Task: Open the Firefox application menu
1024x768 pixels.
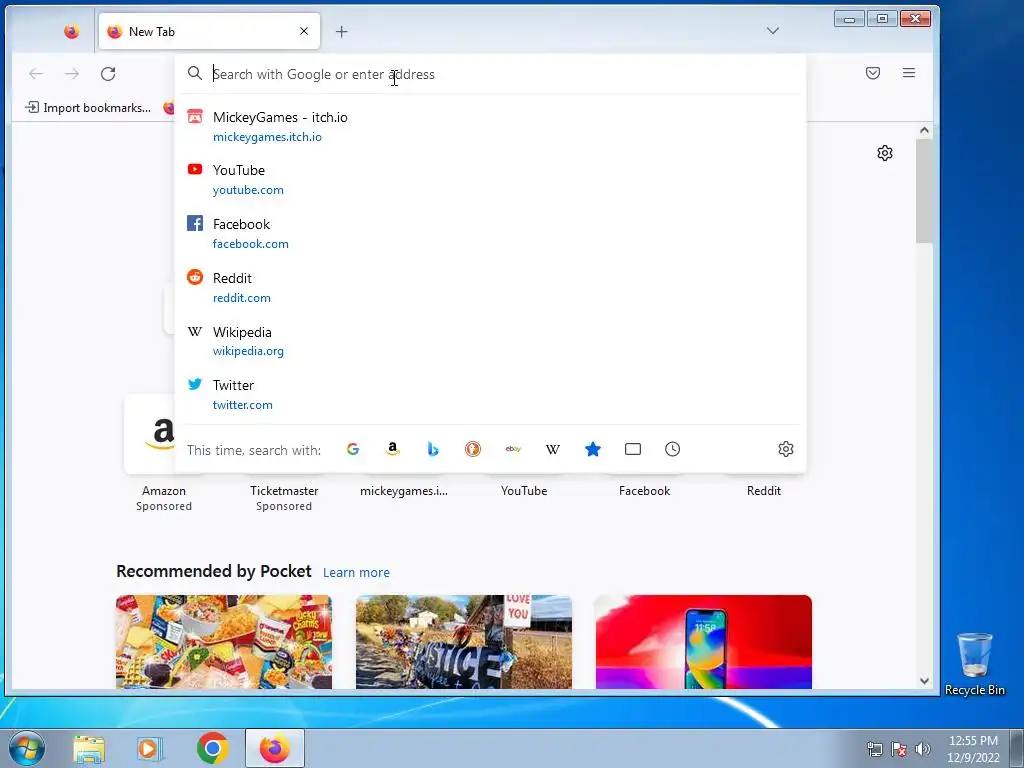Action: [908, 73]
